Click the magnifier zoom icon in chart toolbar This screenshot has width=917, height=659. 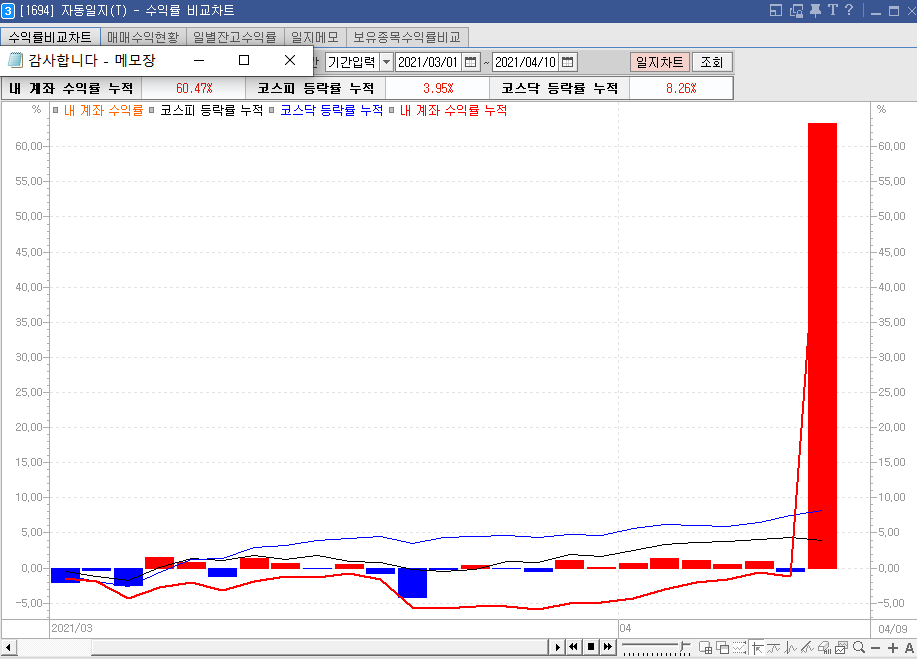(x=858, y=647)
